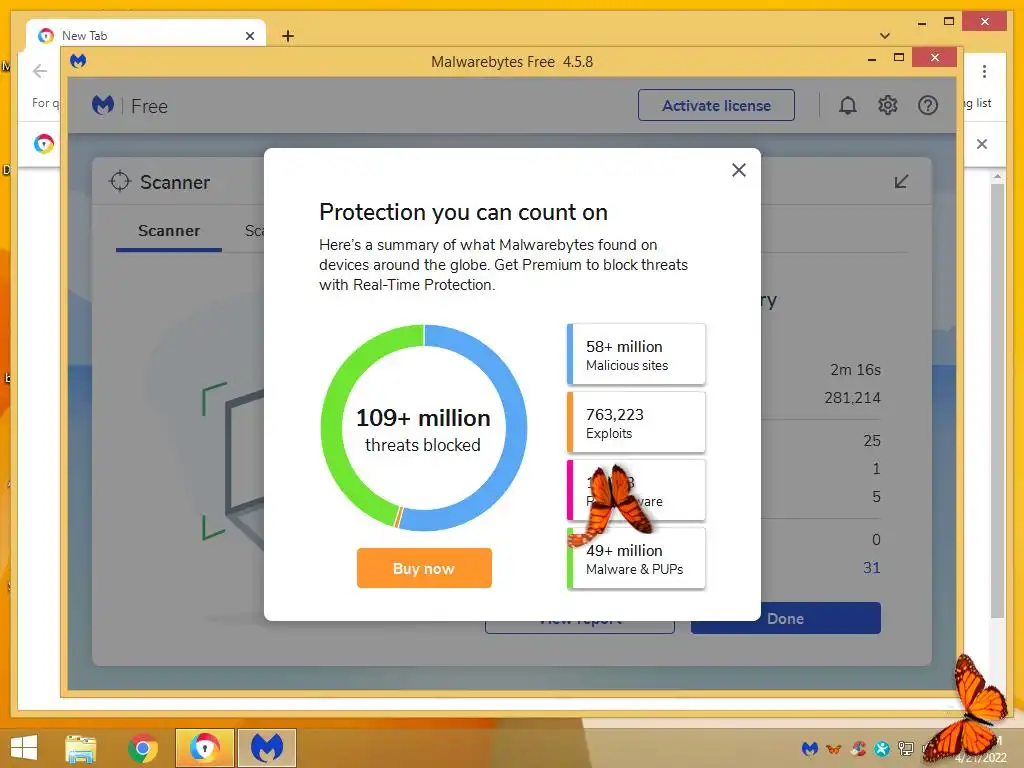
Task: Open the Windows Start button
Action: (24, 748)
